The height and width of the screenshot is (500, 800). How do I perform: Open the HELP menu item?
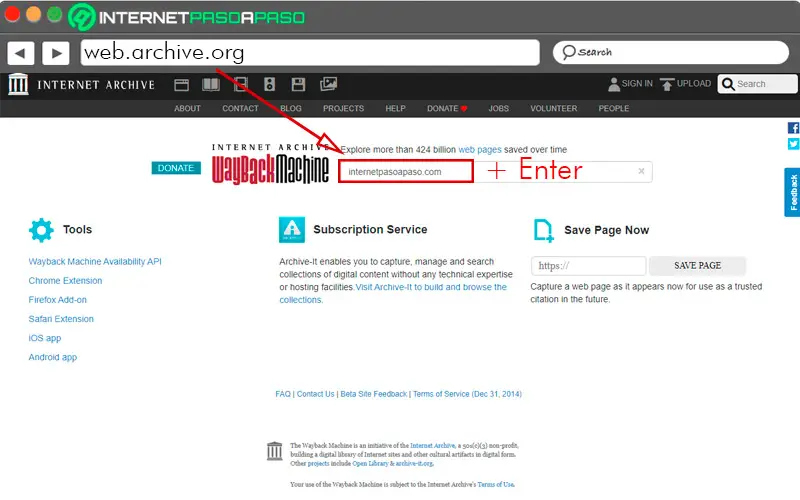point(395,109)
